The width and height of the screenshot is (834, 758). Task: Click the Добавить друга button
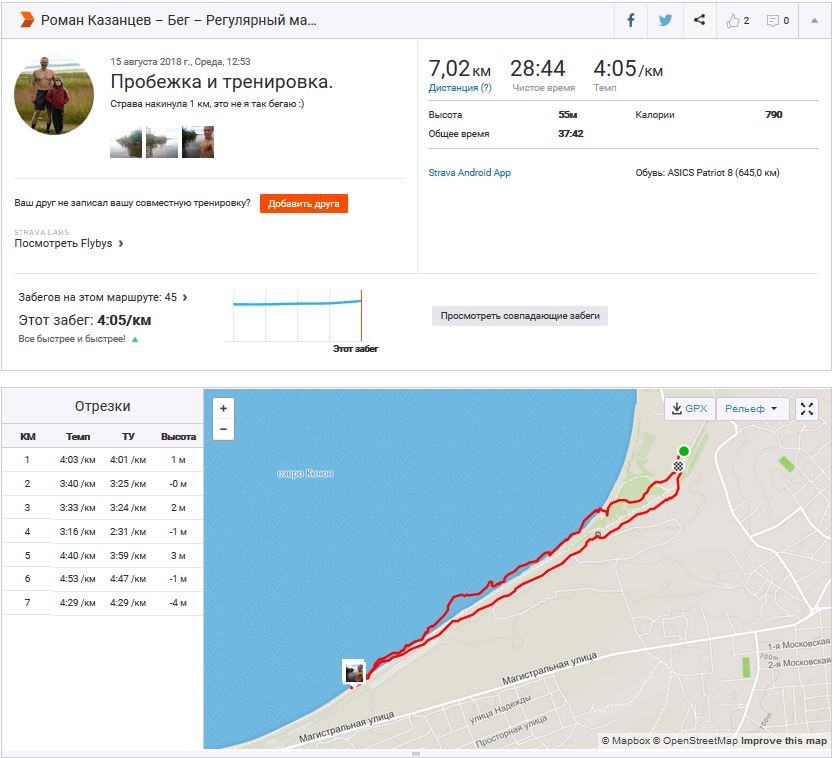304,204
